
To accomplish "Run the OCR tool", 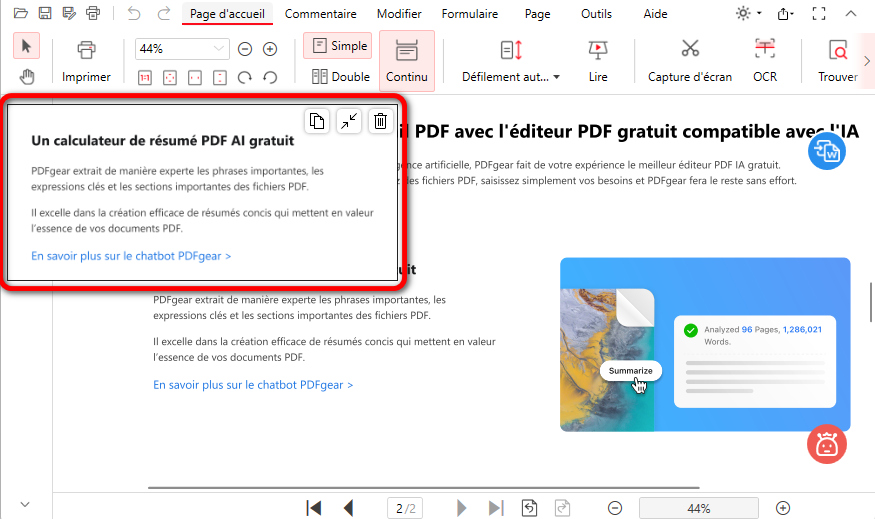I will 765,61.
